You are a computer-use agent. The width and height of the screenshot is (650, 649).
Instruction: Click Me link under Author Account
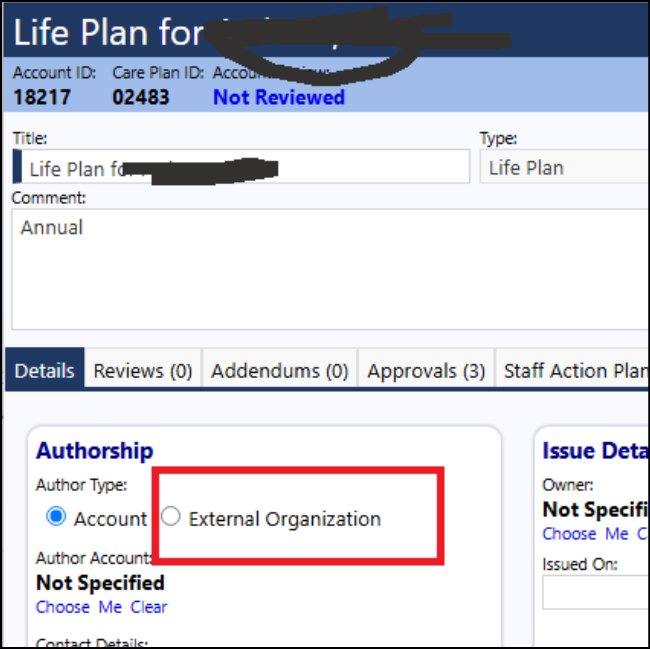(x=110, y=607)
